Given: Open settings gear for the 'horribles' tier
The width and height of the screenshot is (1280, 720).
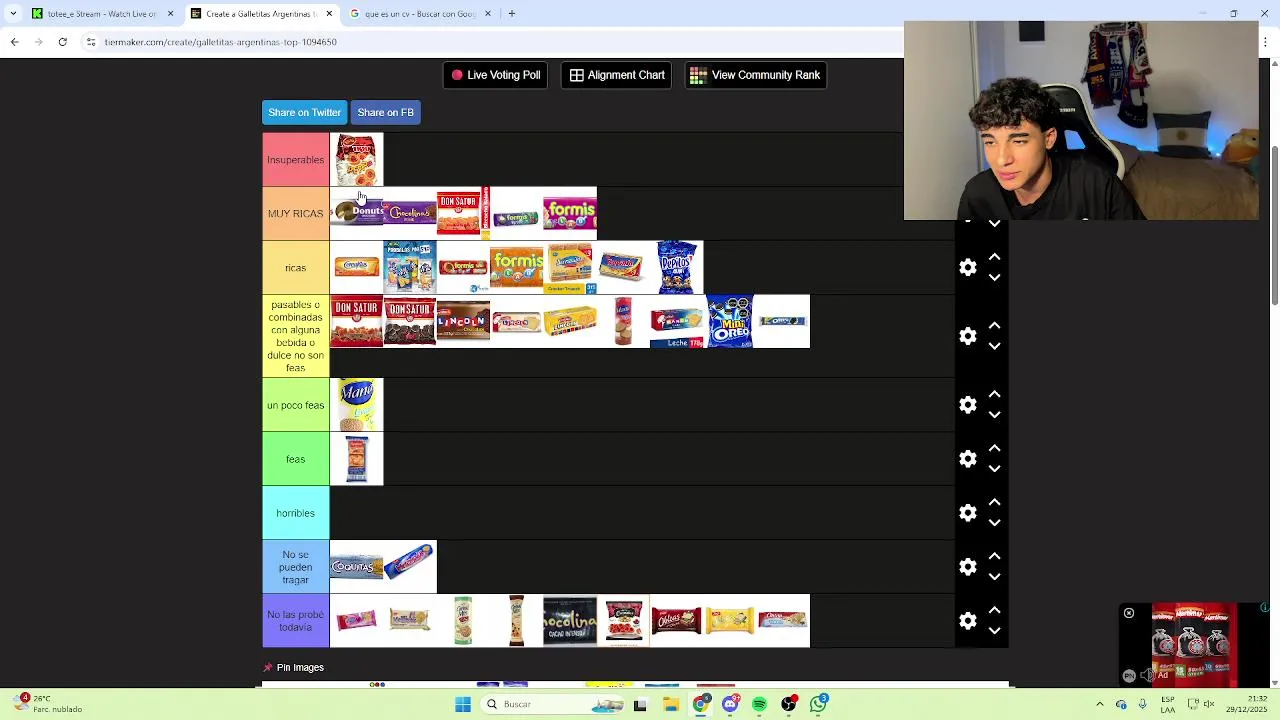Looking at the screenshot, I should click(x=967, y=513).
